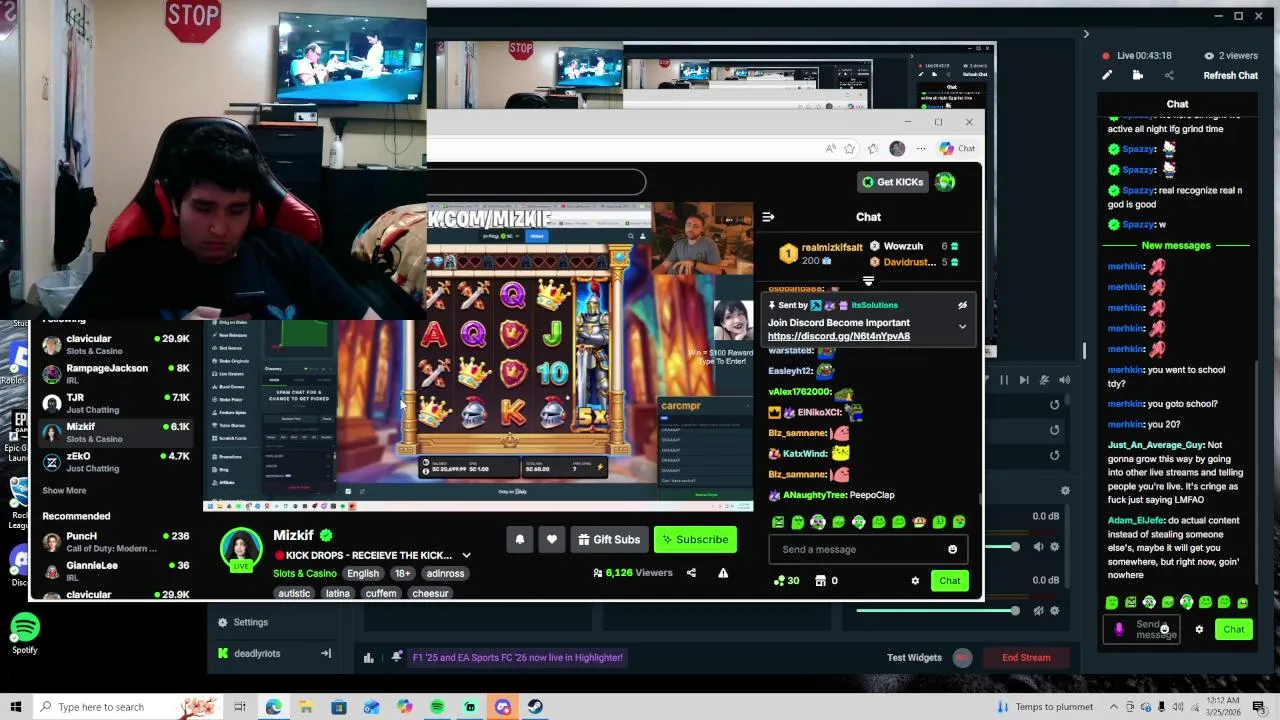This screenshot has width=1280, height=720.
Task: Click the bottom reset arrow icon in list
Action: click(x=1054, y=455)
